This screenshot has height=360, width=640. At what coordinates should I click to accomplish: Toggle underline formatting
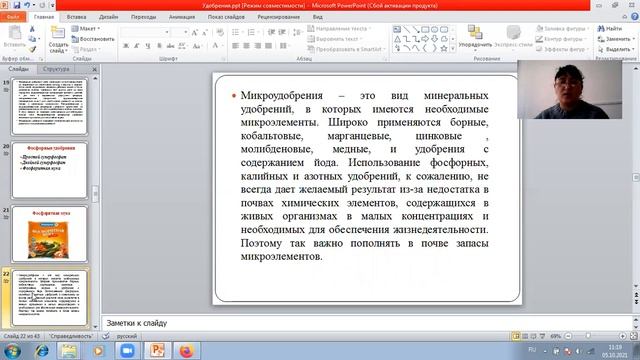(148, 46)
